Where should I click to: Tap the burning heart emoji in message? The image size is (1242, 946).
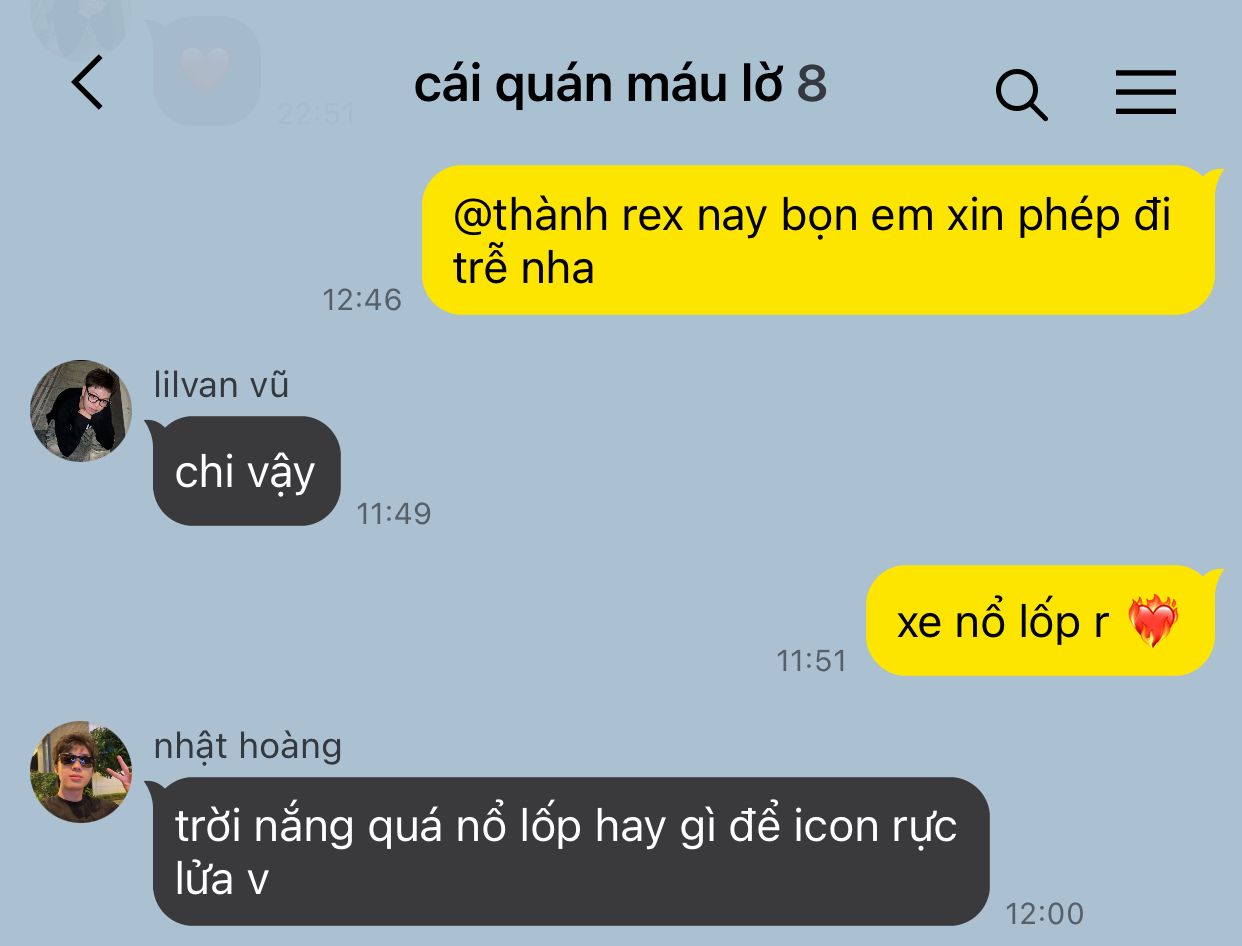point(1153,621)
